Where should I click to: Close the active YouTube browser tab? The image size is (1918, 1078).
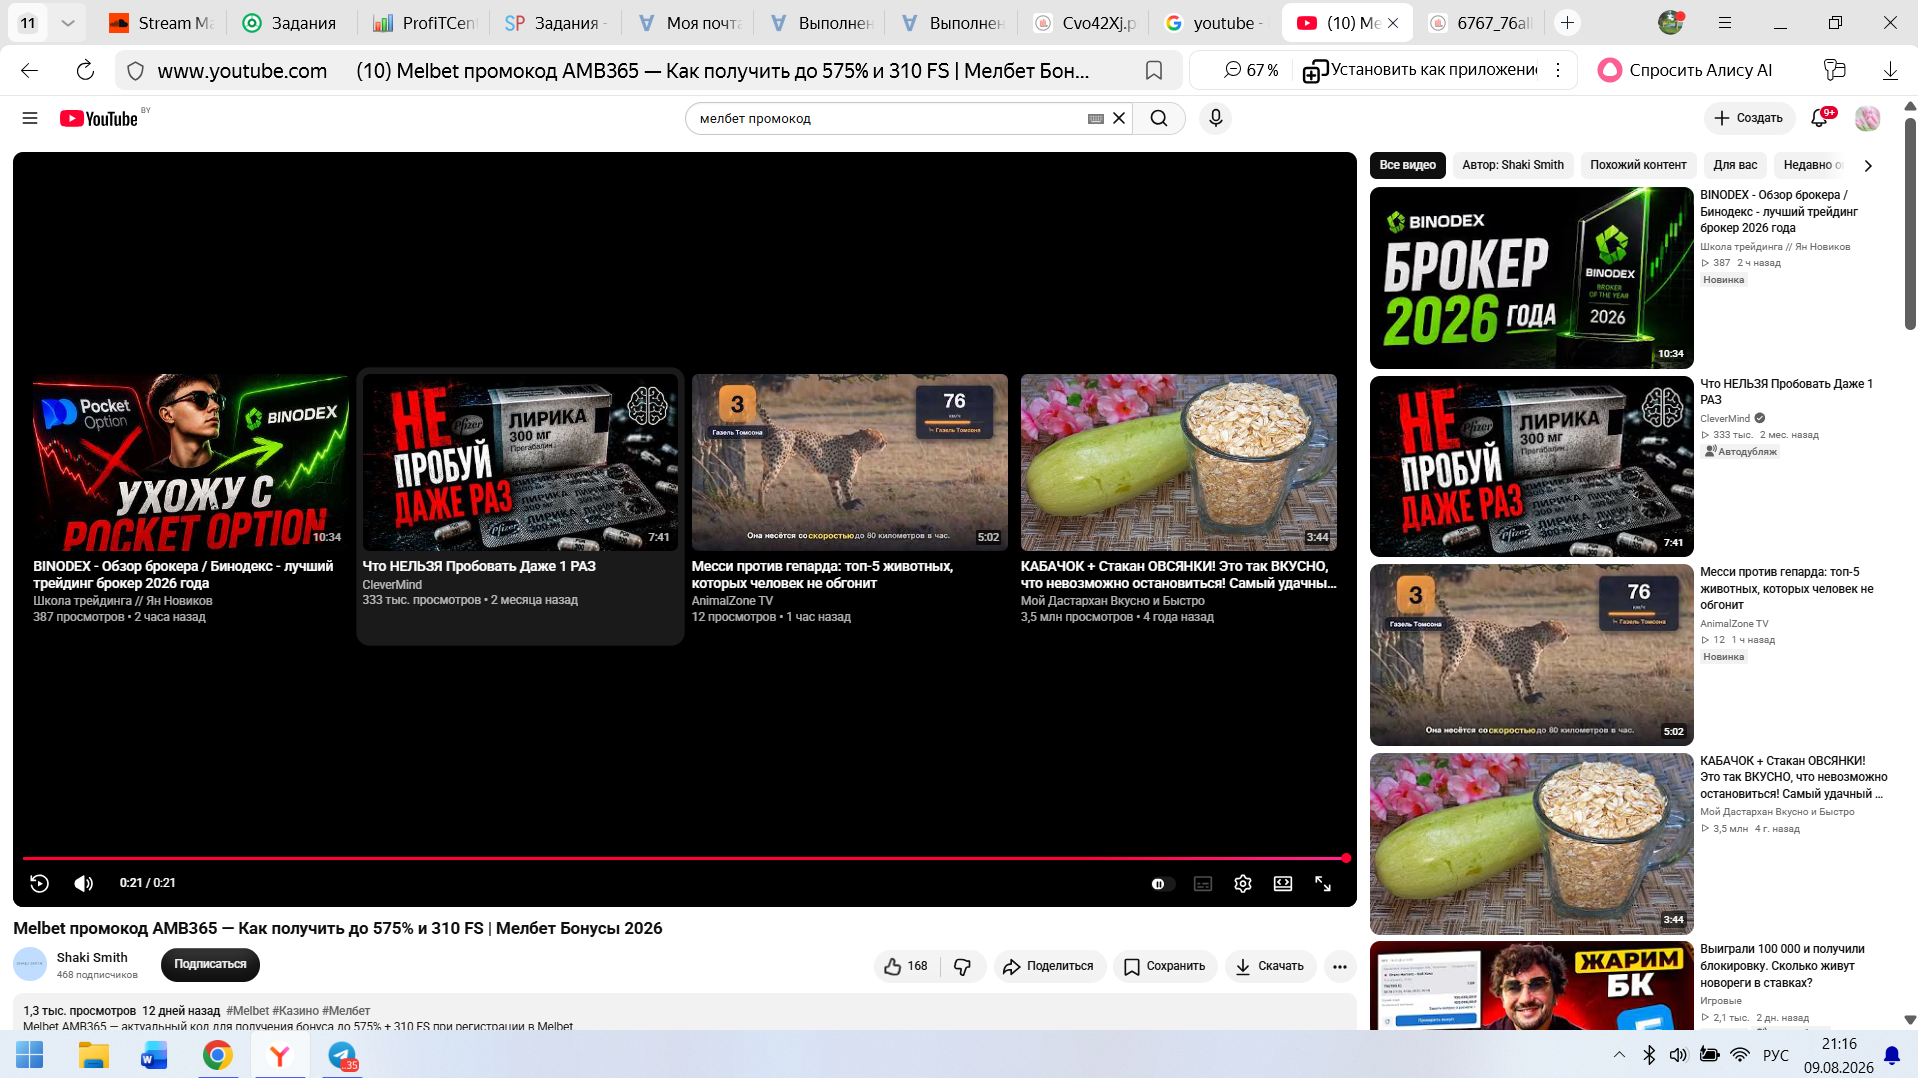[x=1393, y=23]
